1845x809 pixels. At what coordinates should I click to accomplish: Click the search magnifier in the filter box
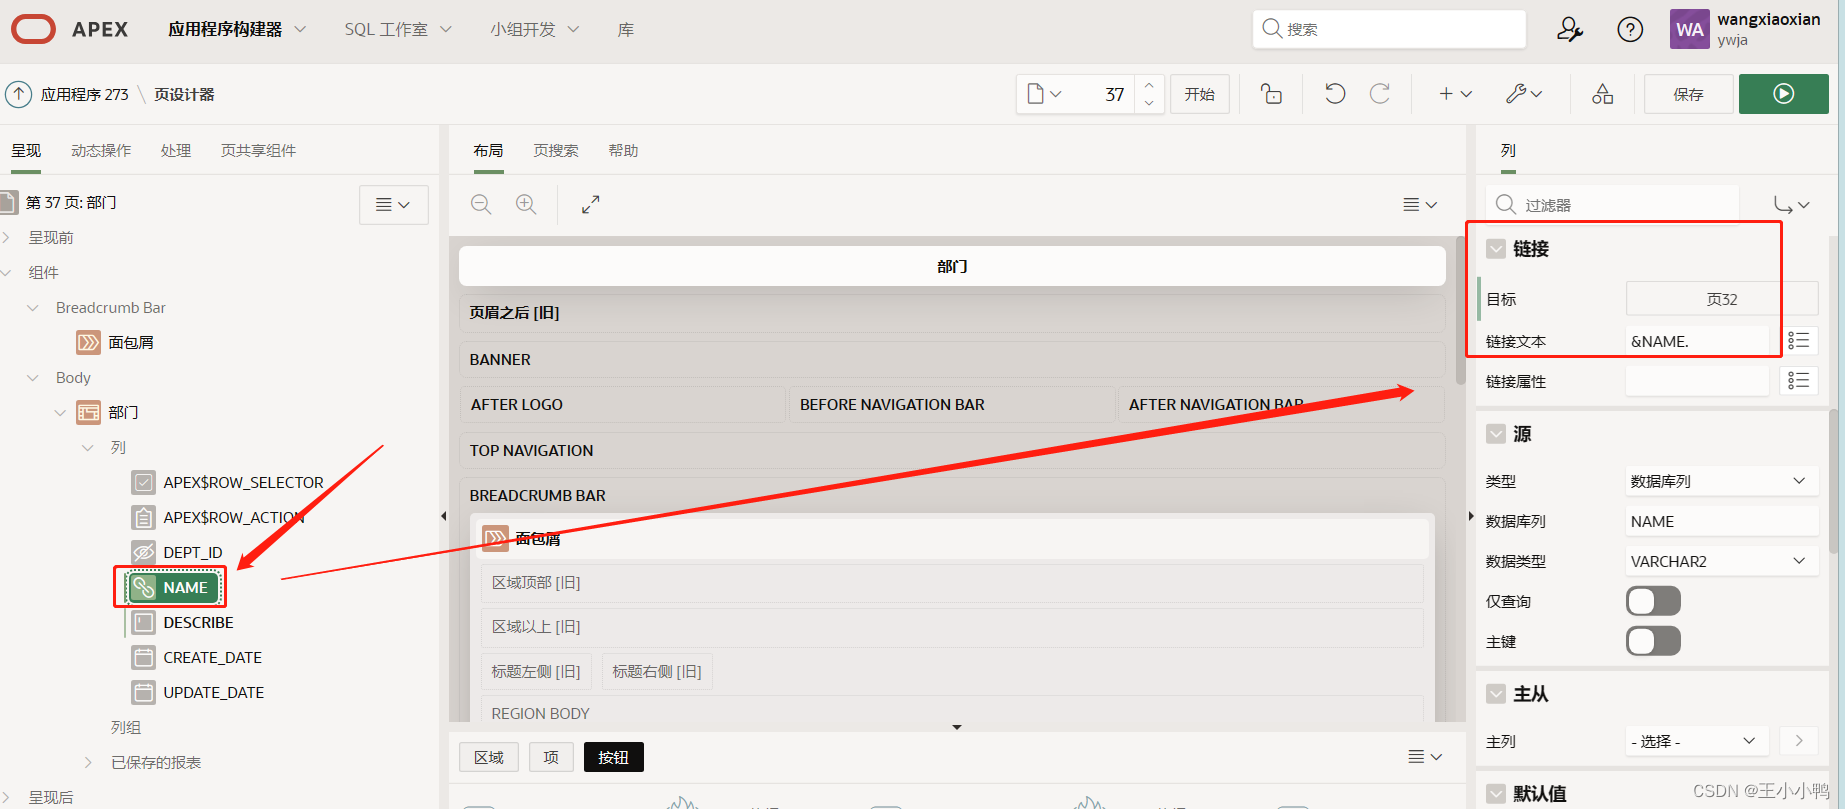pos(1505,204)
